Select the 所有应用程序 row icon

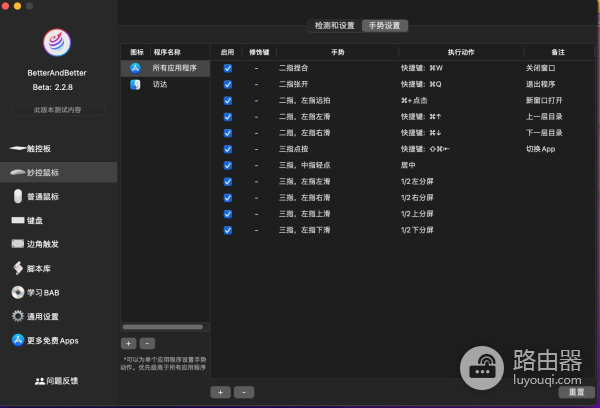coord(135,68)
